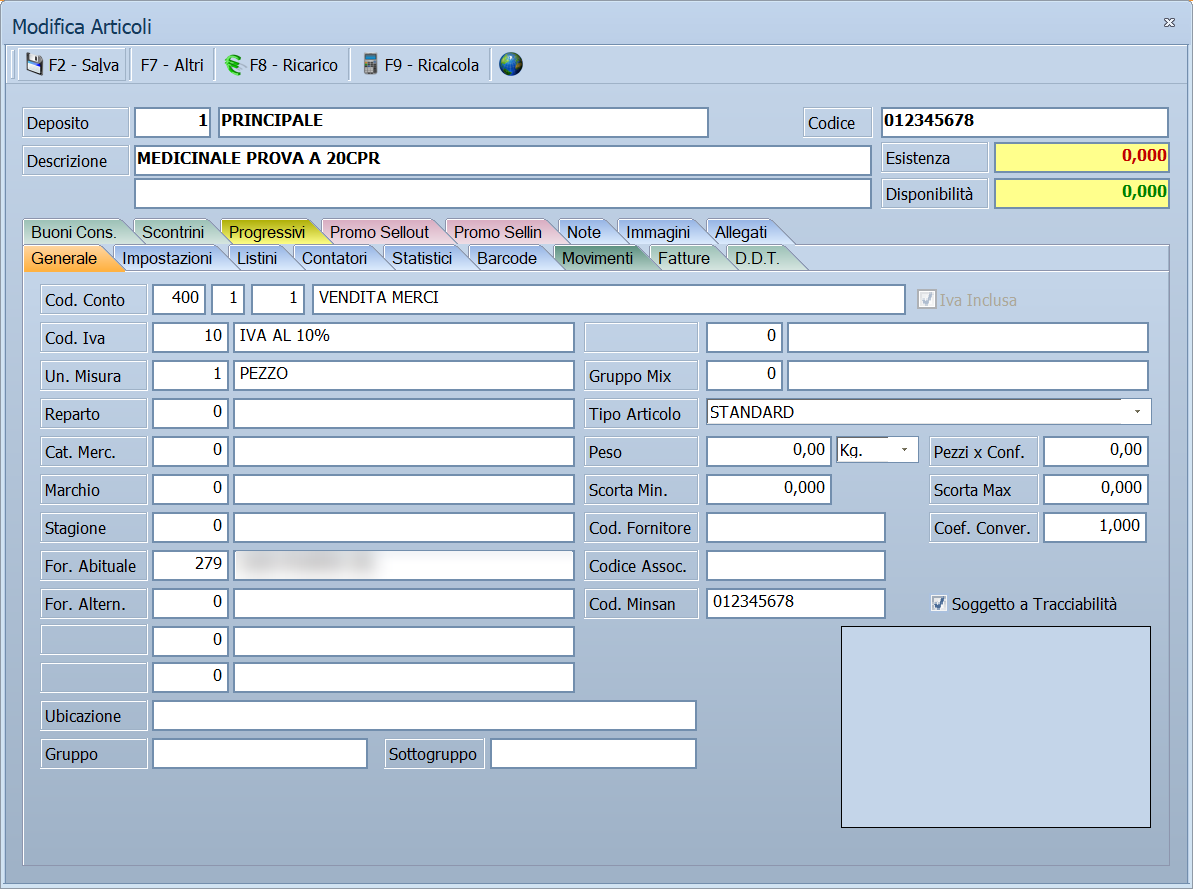1193x889 pixels.
Task: Click the Marchio label button
Action: [x=94, y=490]
